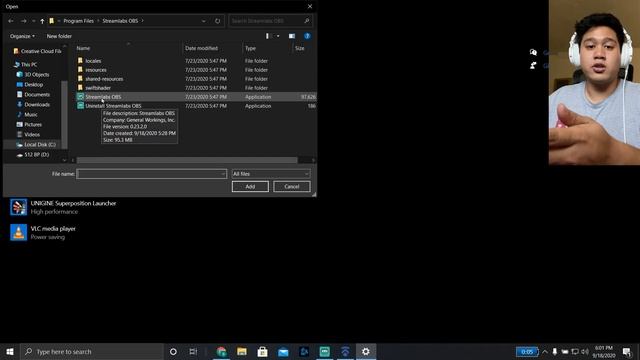The height and width of the screenshot is (360, 640).
Task: Click the VLC media player cone icon
Action: click(x=18, y=232)
